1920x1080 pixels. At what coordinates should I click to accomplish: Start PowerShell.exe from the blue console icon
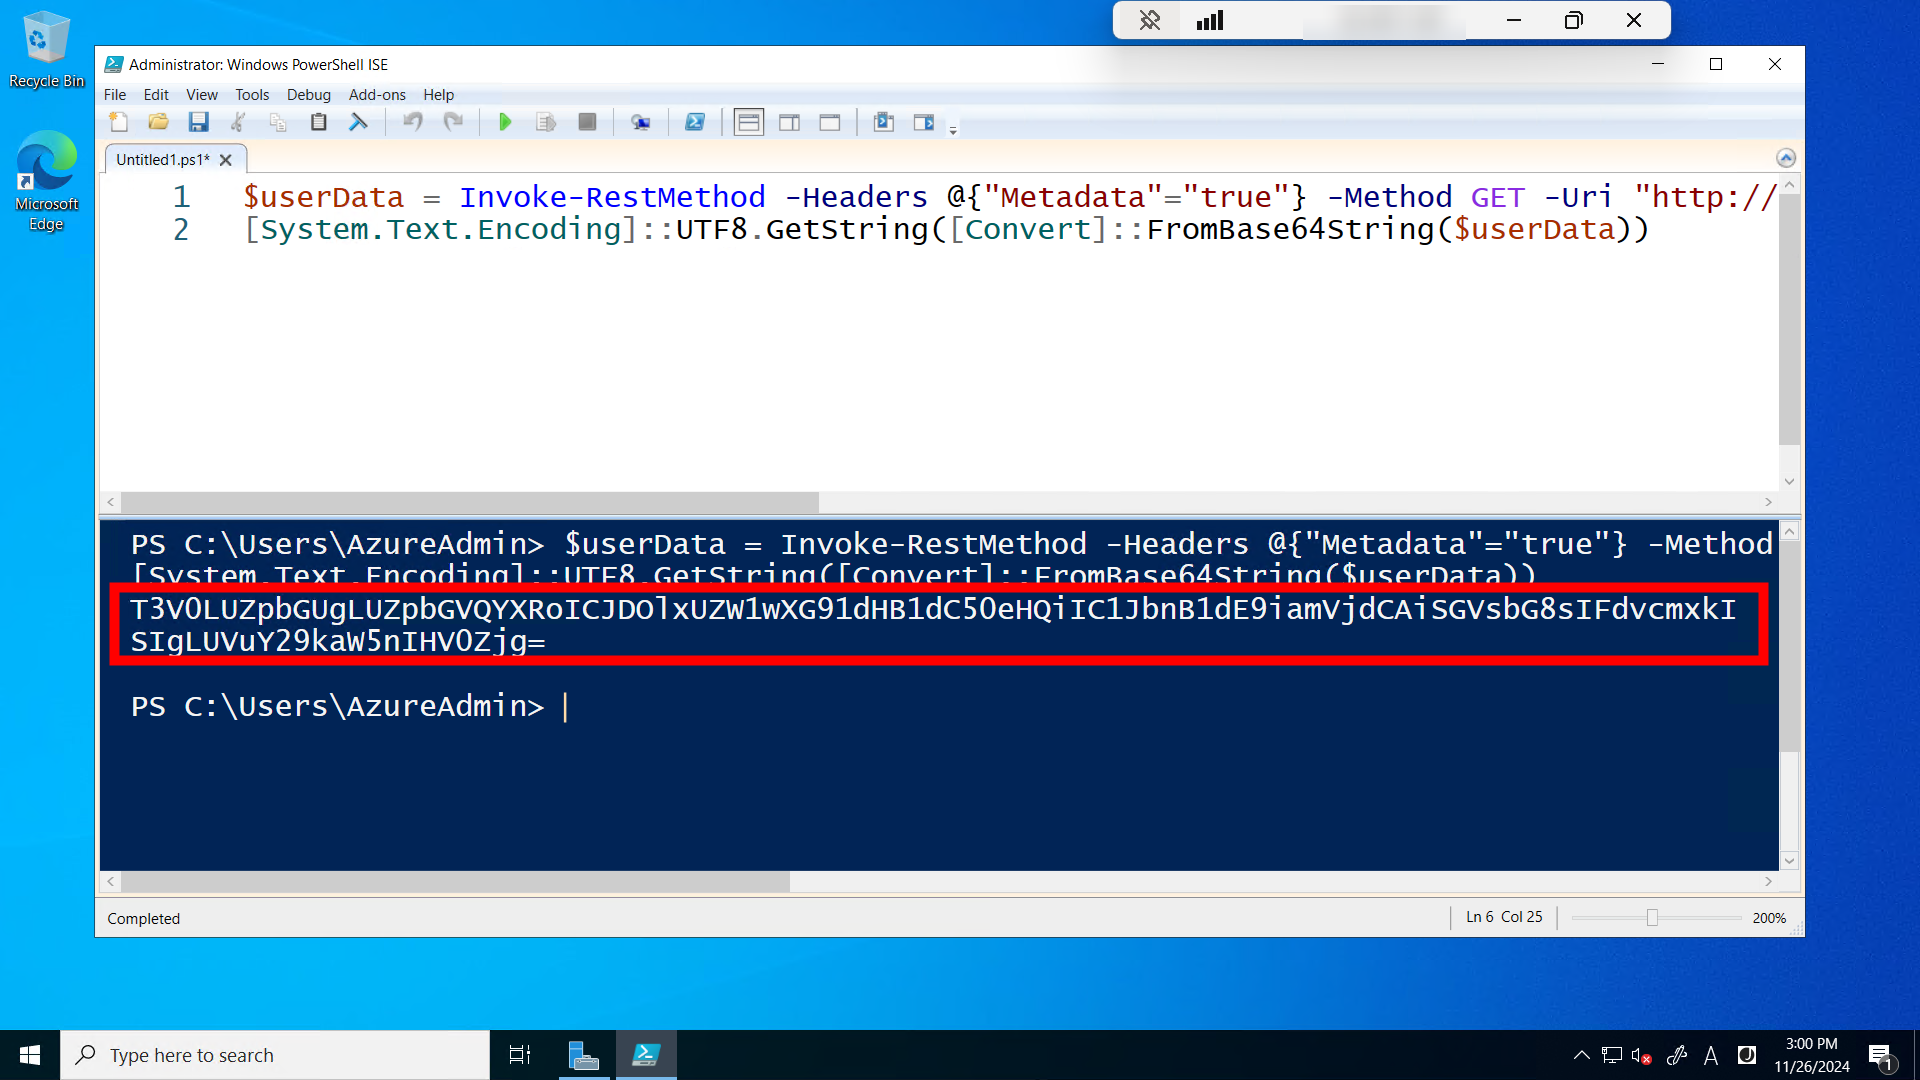(x=695, y=122)
